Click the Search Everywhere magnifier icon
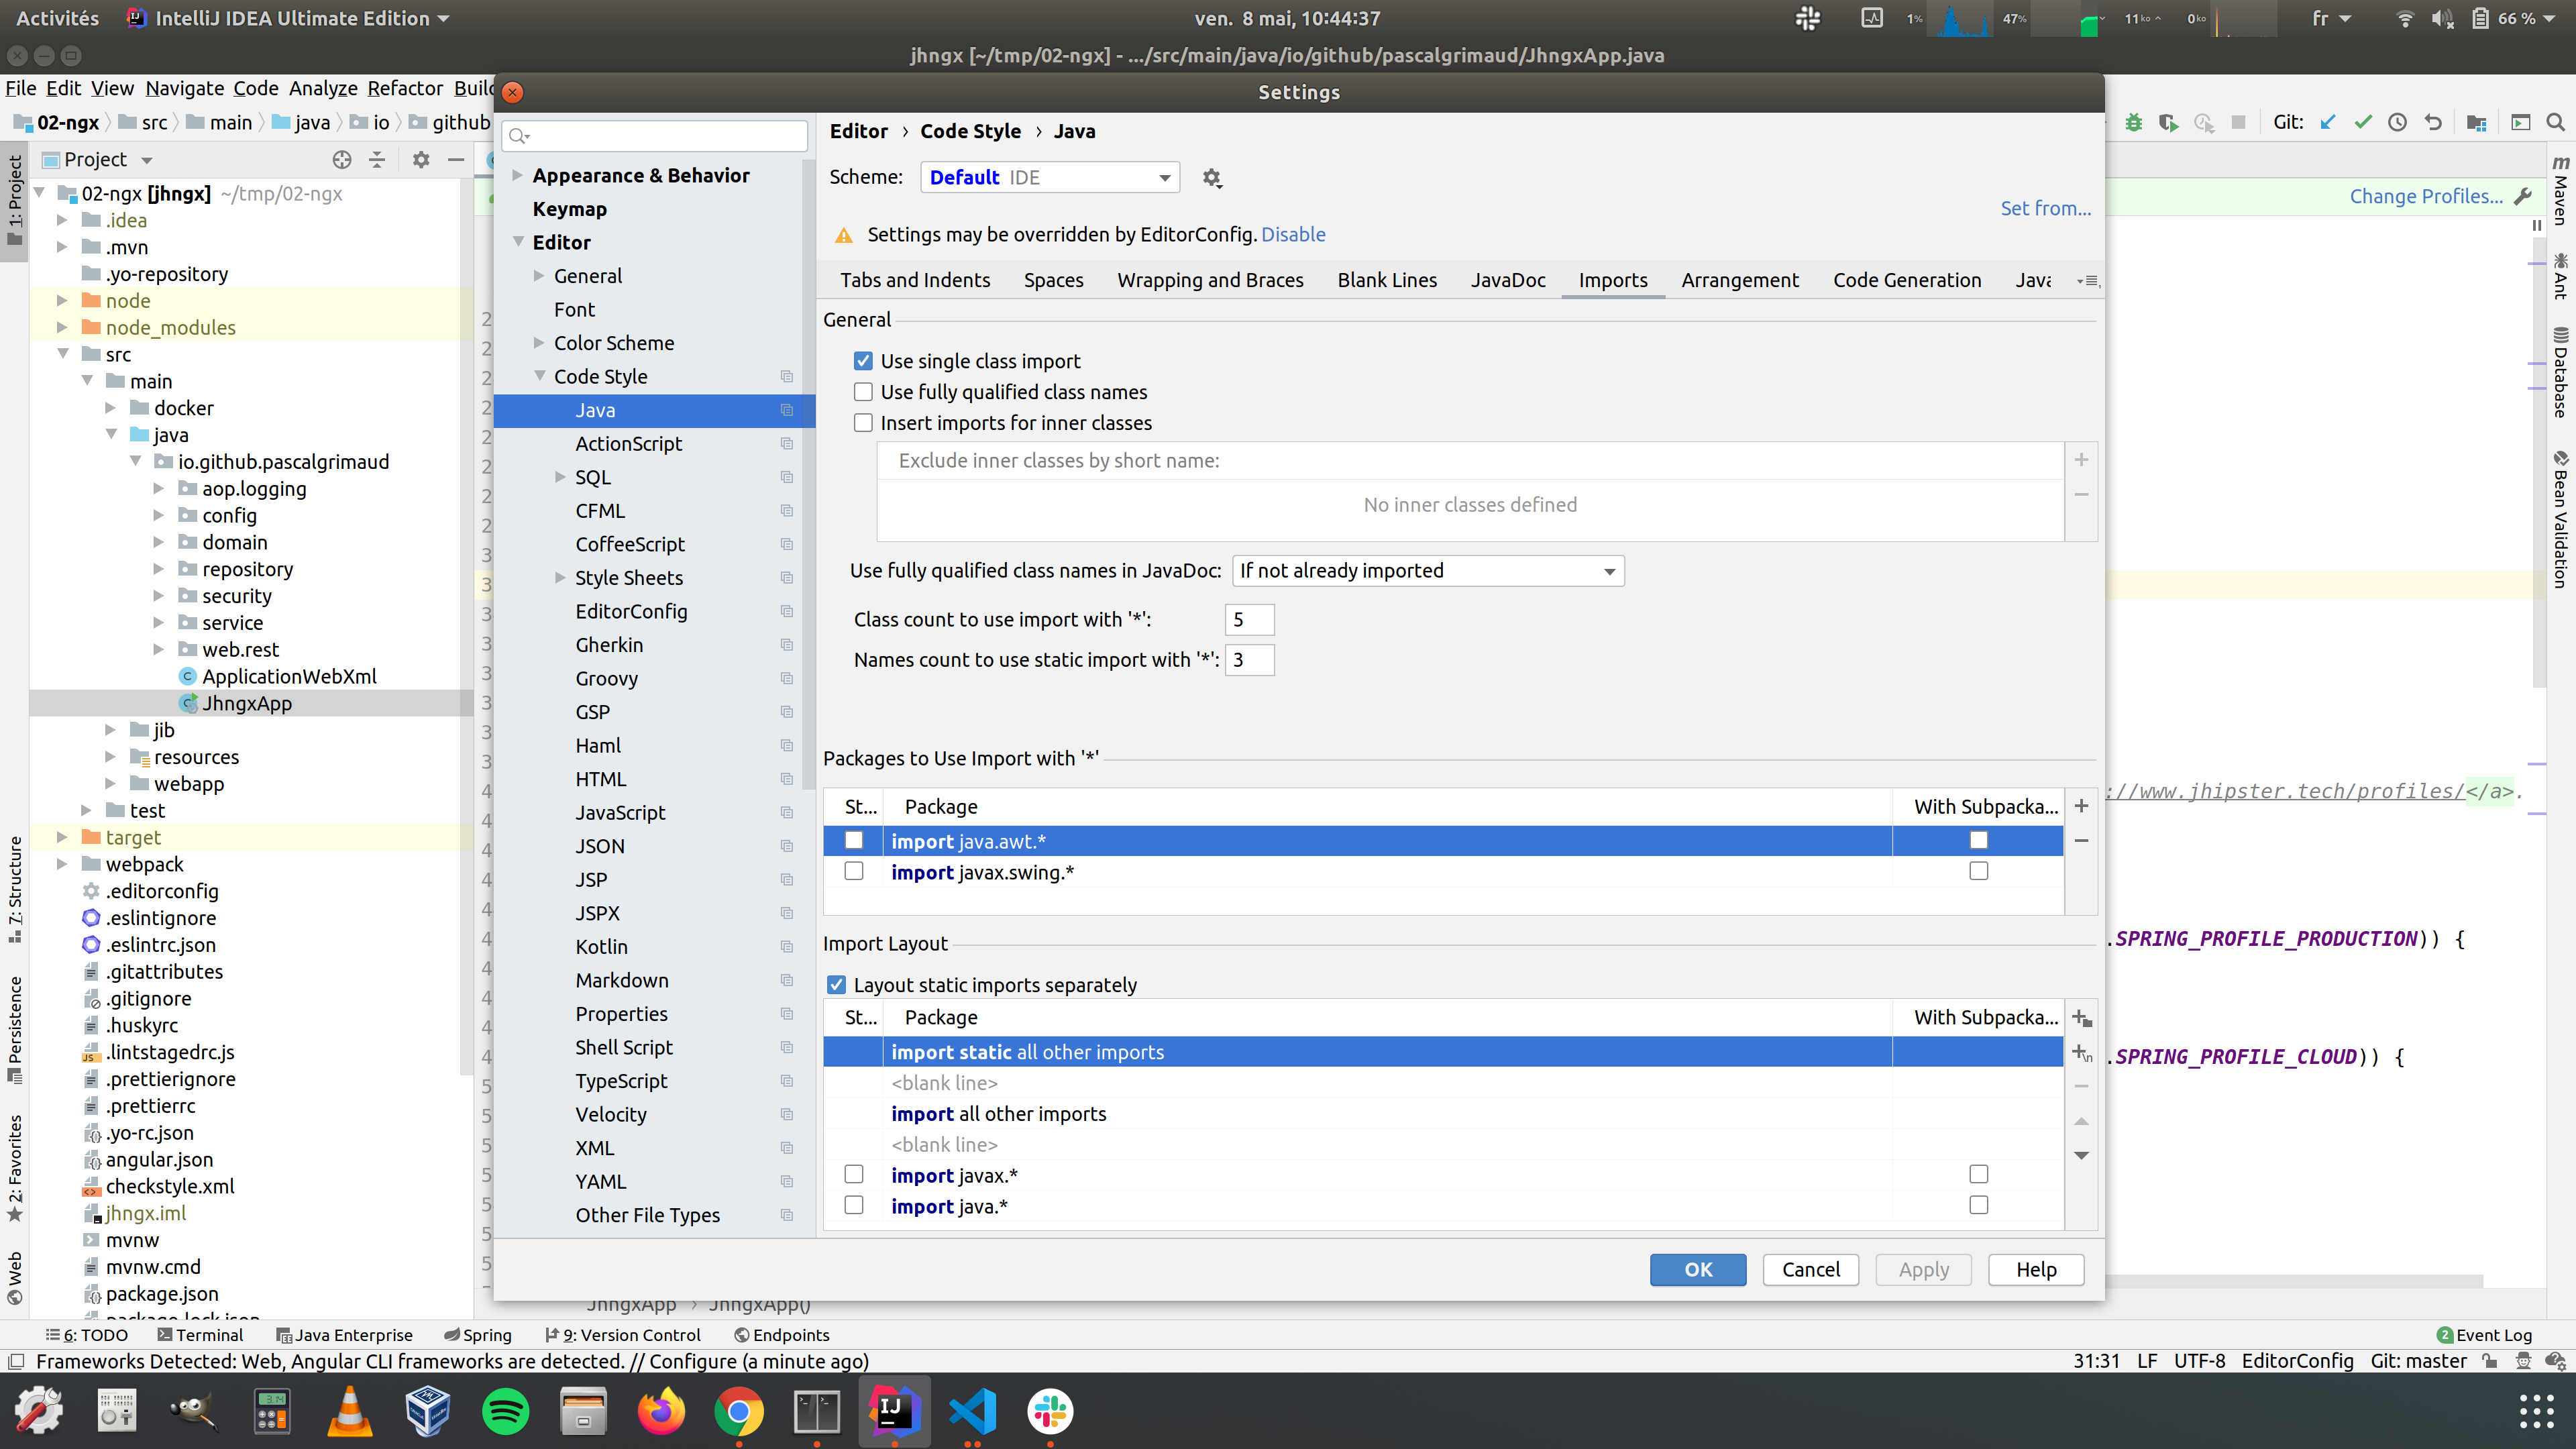 point(2556,122)
